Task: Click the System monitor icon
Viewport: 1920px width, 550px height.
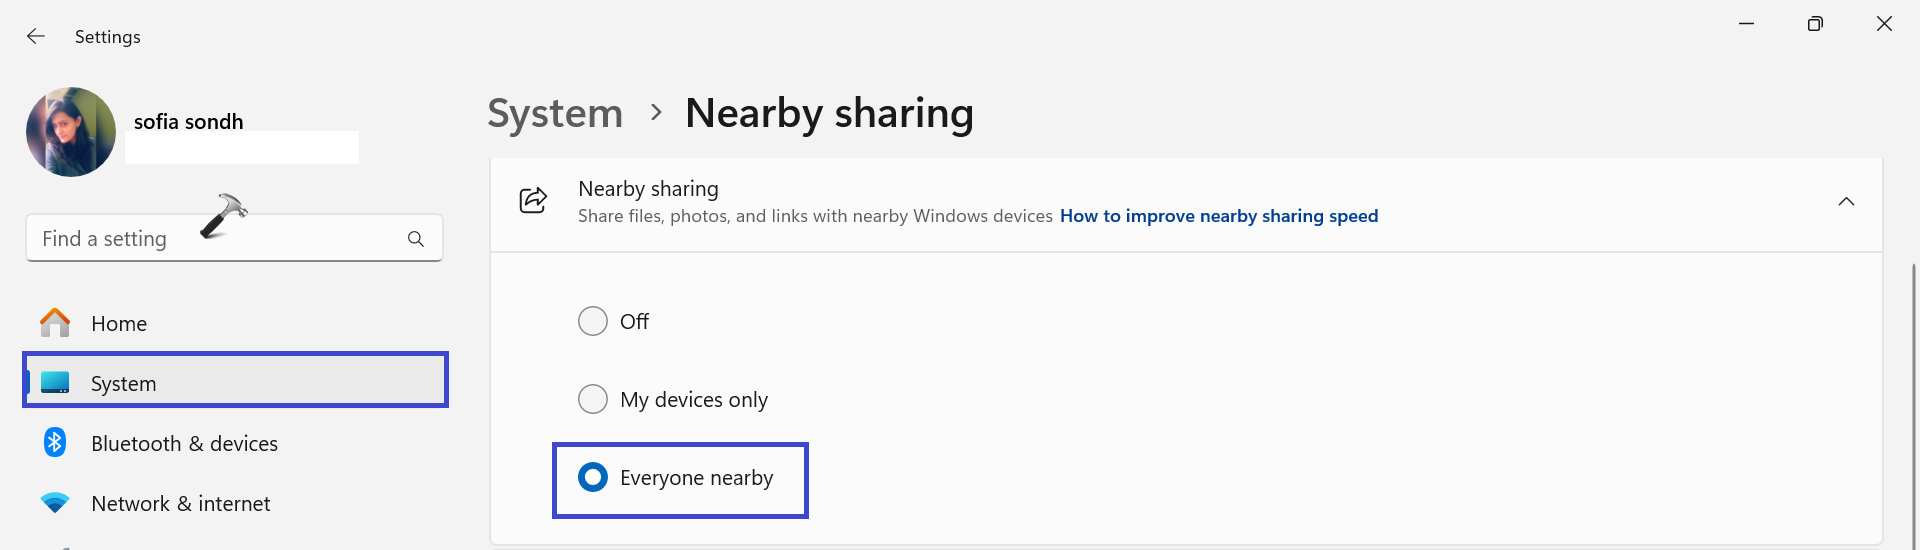Action: [55, 383]
